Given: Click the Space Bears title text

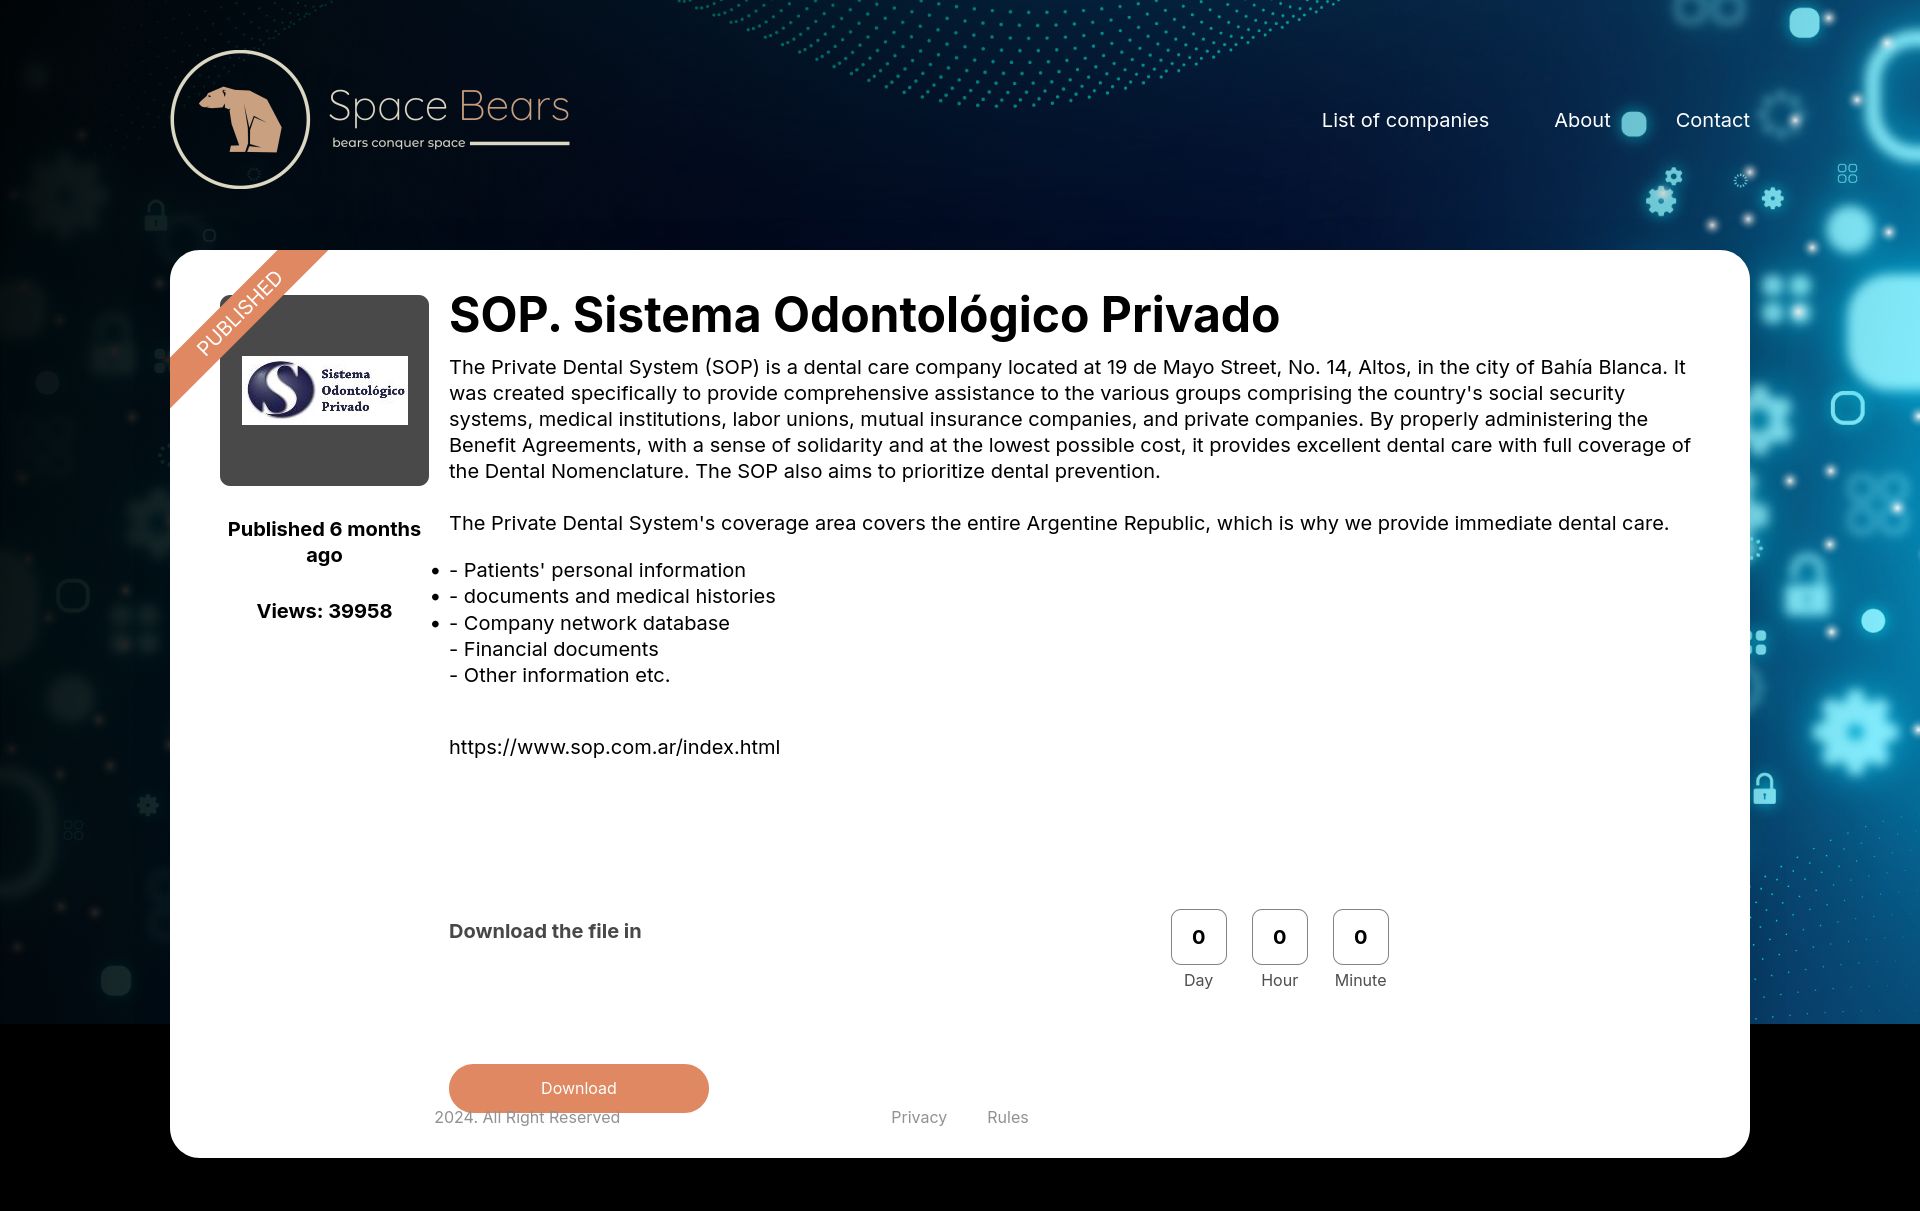Looking at the screenshot, I should 449,106.
